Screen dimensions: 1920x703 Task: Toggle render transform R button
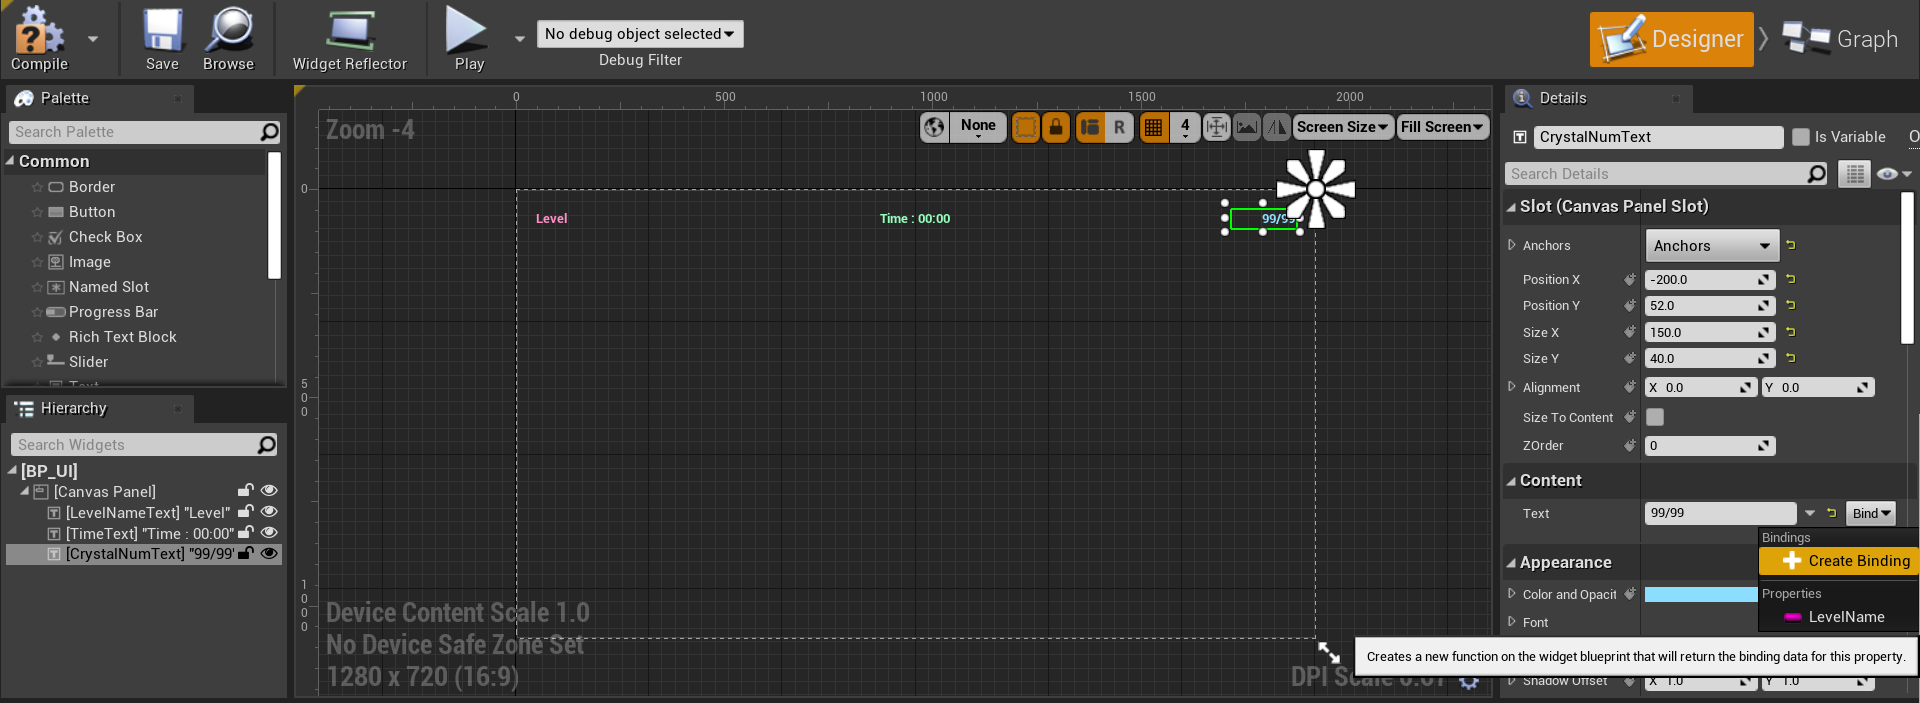pos(1119,127)
